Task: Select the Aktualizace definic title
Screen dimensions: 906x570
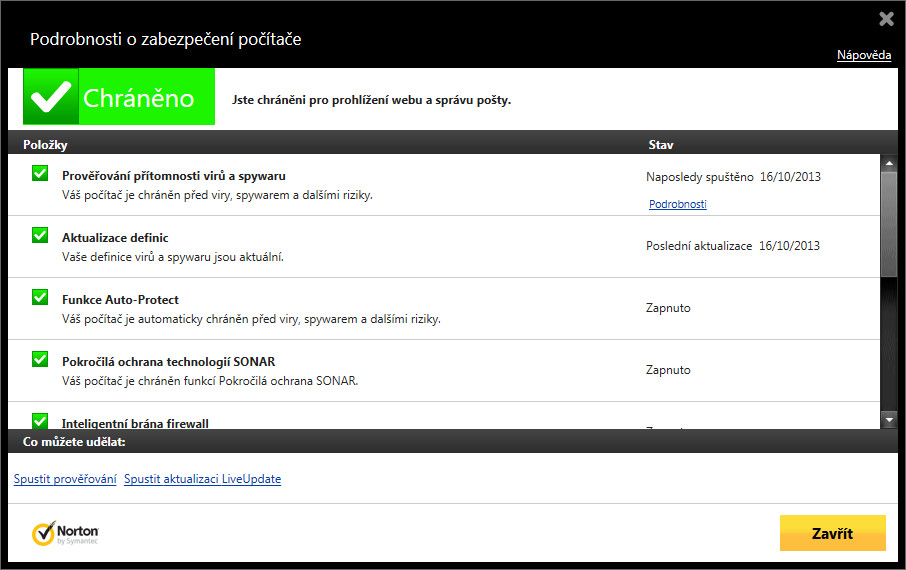Action: click(115, 238)
